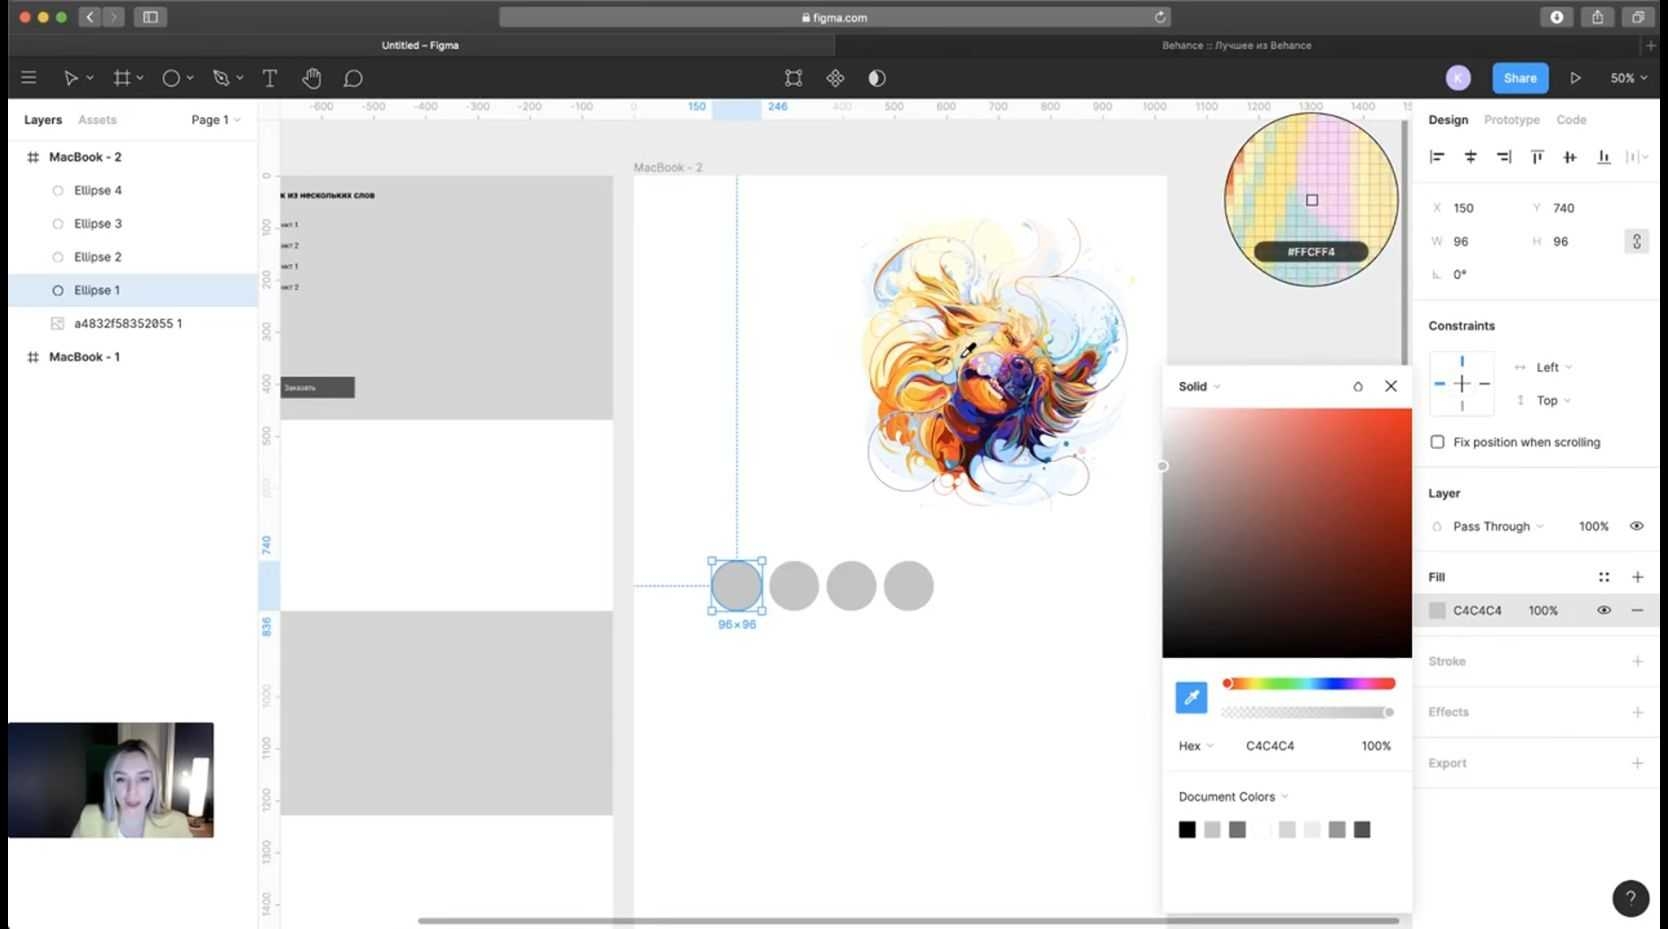Image resolution: width=1668 pixels, height=929 pixels.
Task: Add a new fill with plus
Action: pyautogui.click(x=1637, y=577)
